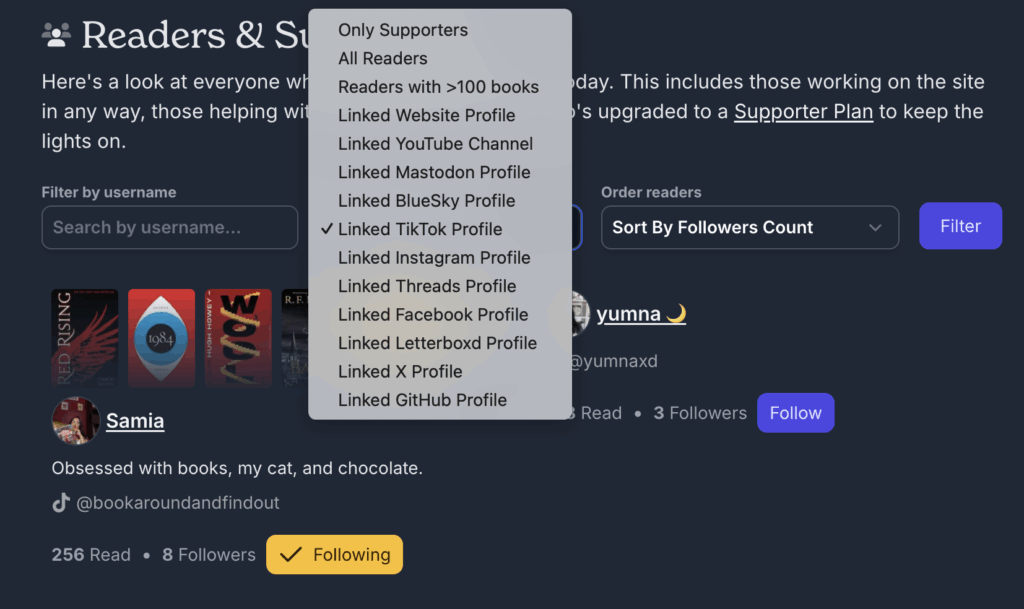Toggle the Following button for Samia
This screenshot has height=609, width=1024.
coord(334,555)
